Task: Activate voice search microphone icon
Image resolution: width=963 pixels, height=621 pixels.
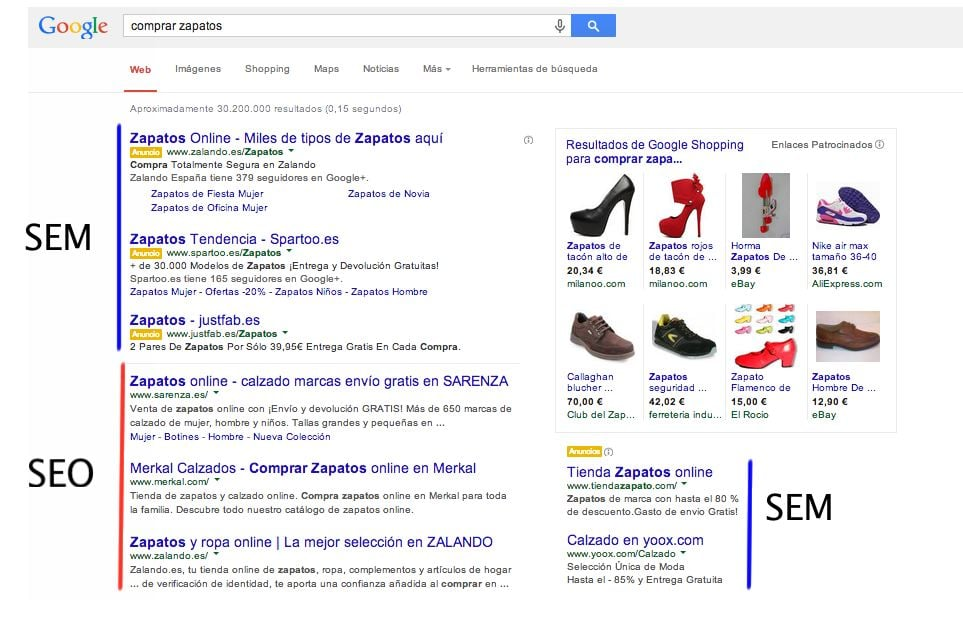Action: pyautogui.click(x=559, y=26)
